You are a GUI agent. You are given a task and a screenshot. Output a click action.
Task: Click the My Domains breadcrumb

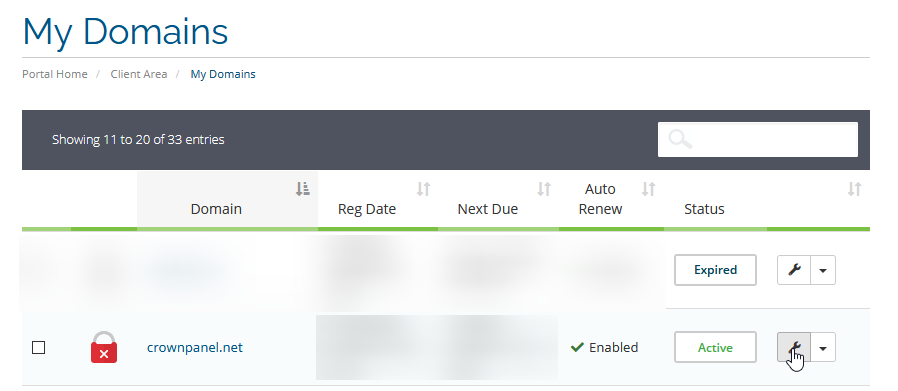[x=223, y=74]
